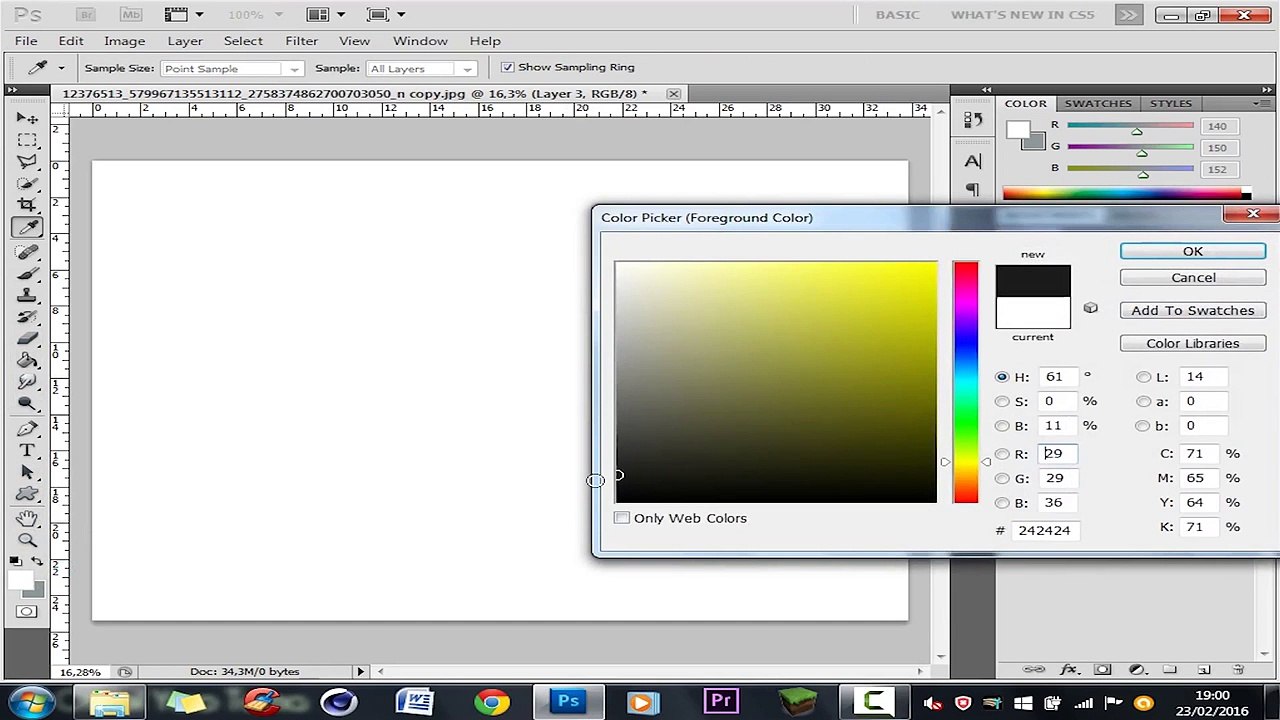Open the Sample All Layers dropdown
The width and height of the screenshot is (1280, 720).
point(421,68)
